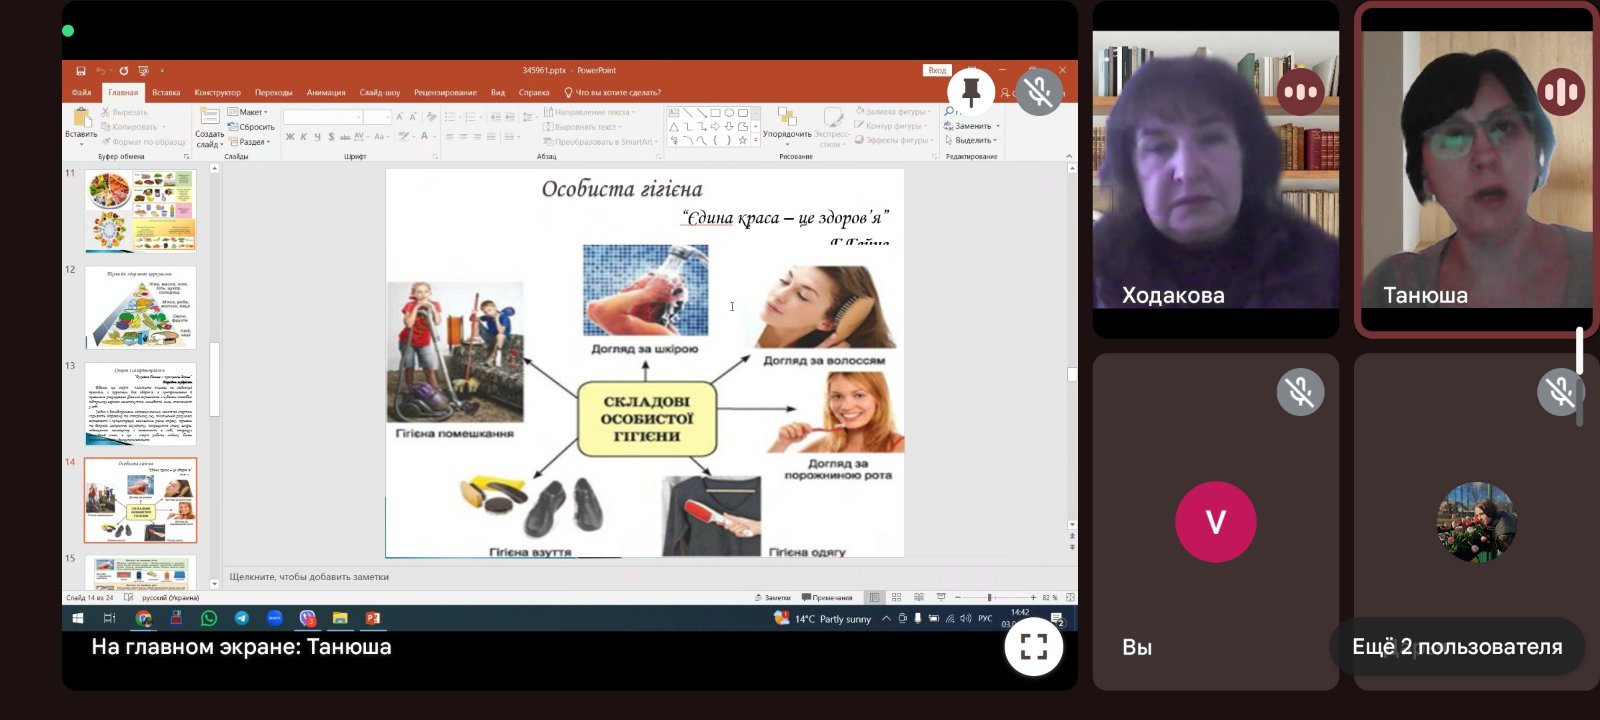Click the pin icon on shared screen
The width and height of the screenshot is (1600, 720).
pos(970,91)
